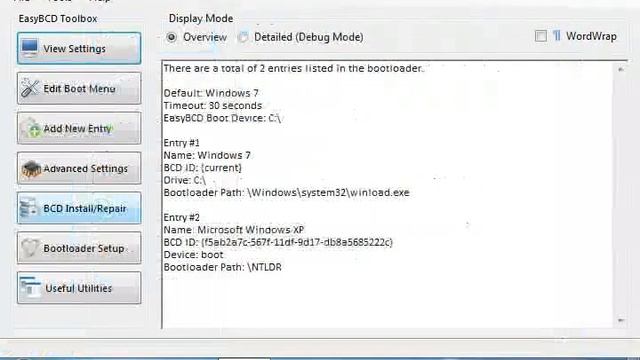Click the line 'BCD ID: {current}'
Image resolution: width=640 pixels, height=360 pixels.
(203, 168)
